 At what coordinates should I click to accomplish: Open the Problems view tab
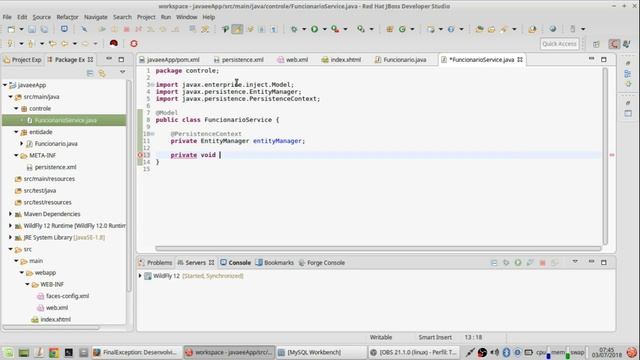[155, 262]
